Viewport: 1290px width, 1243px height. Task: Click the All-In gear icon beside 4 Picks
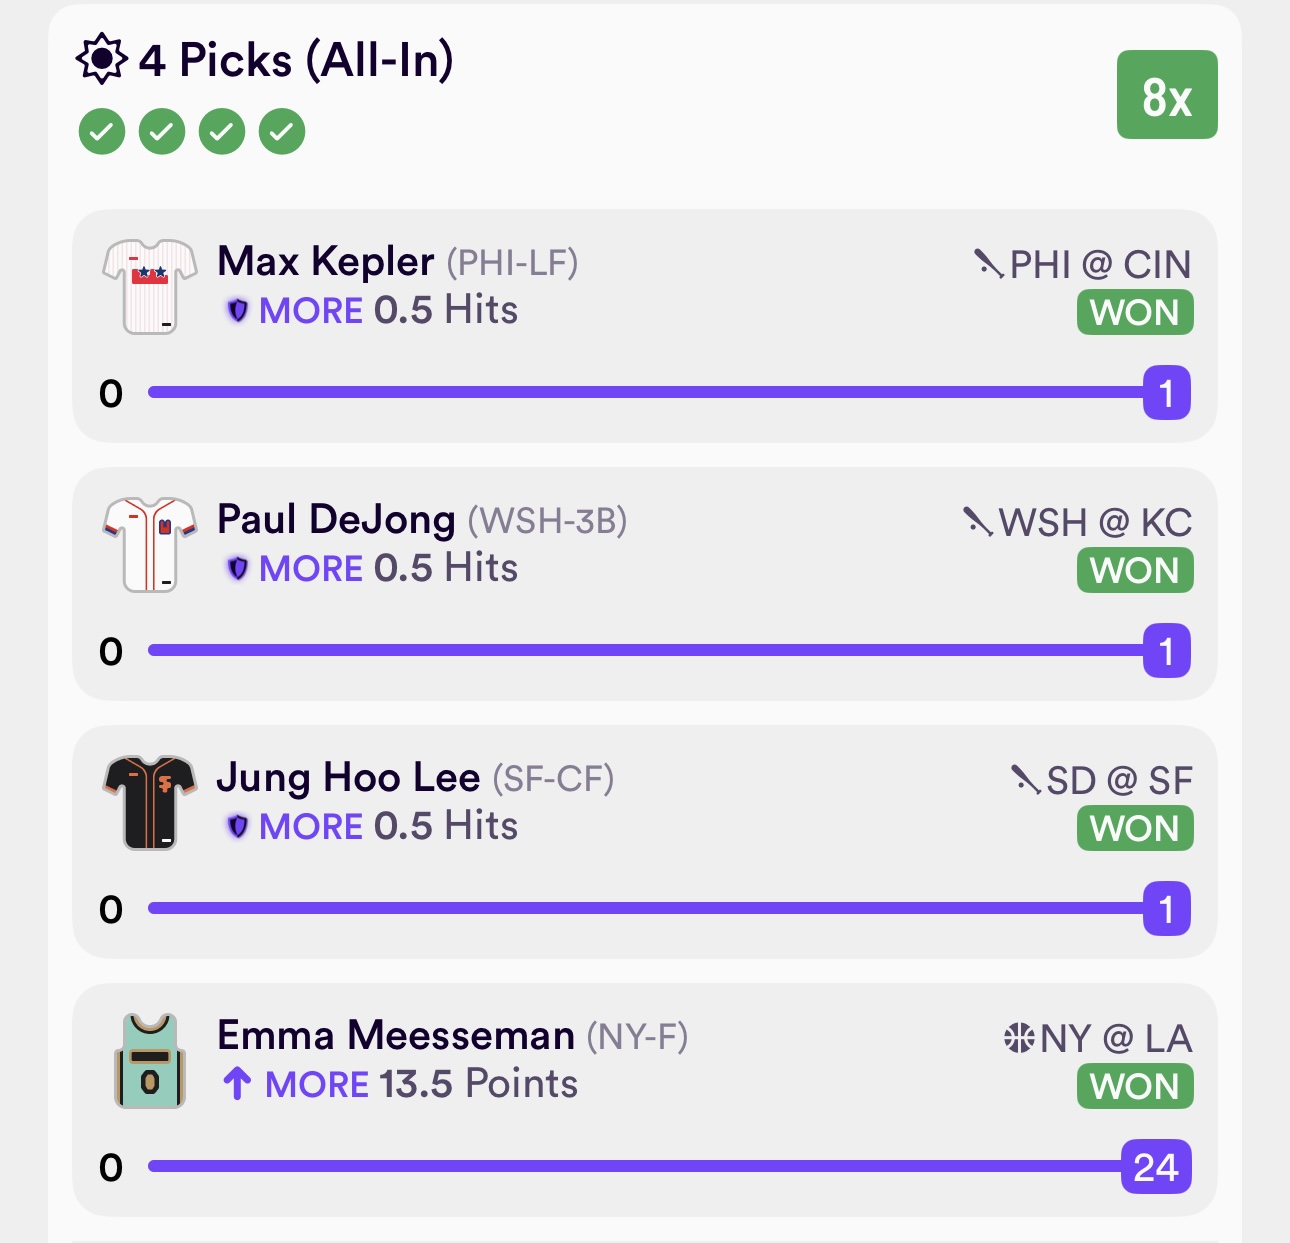101,60
